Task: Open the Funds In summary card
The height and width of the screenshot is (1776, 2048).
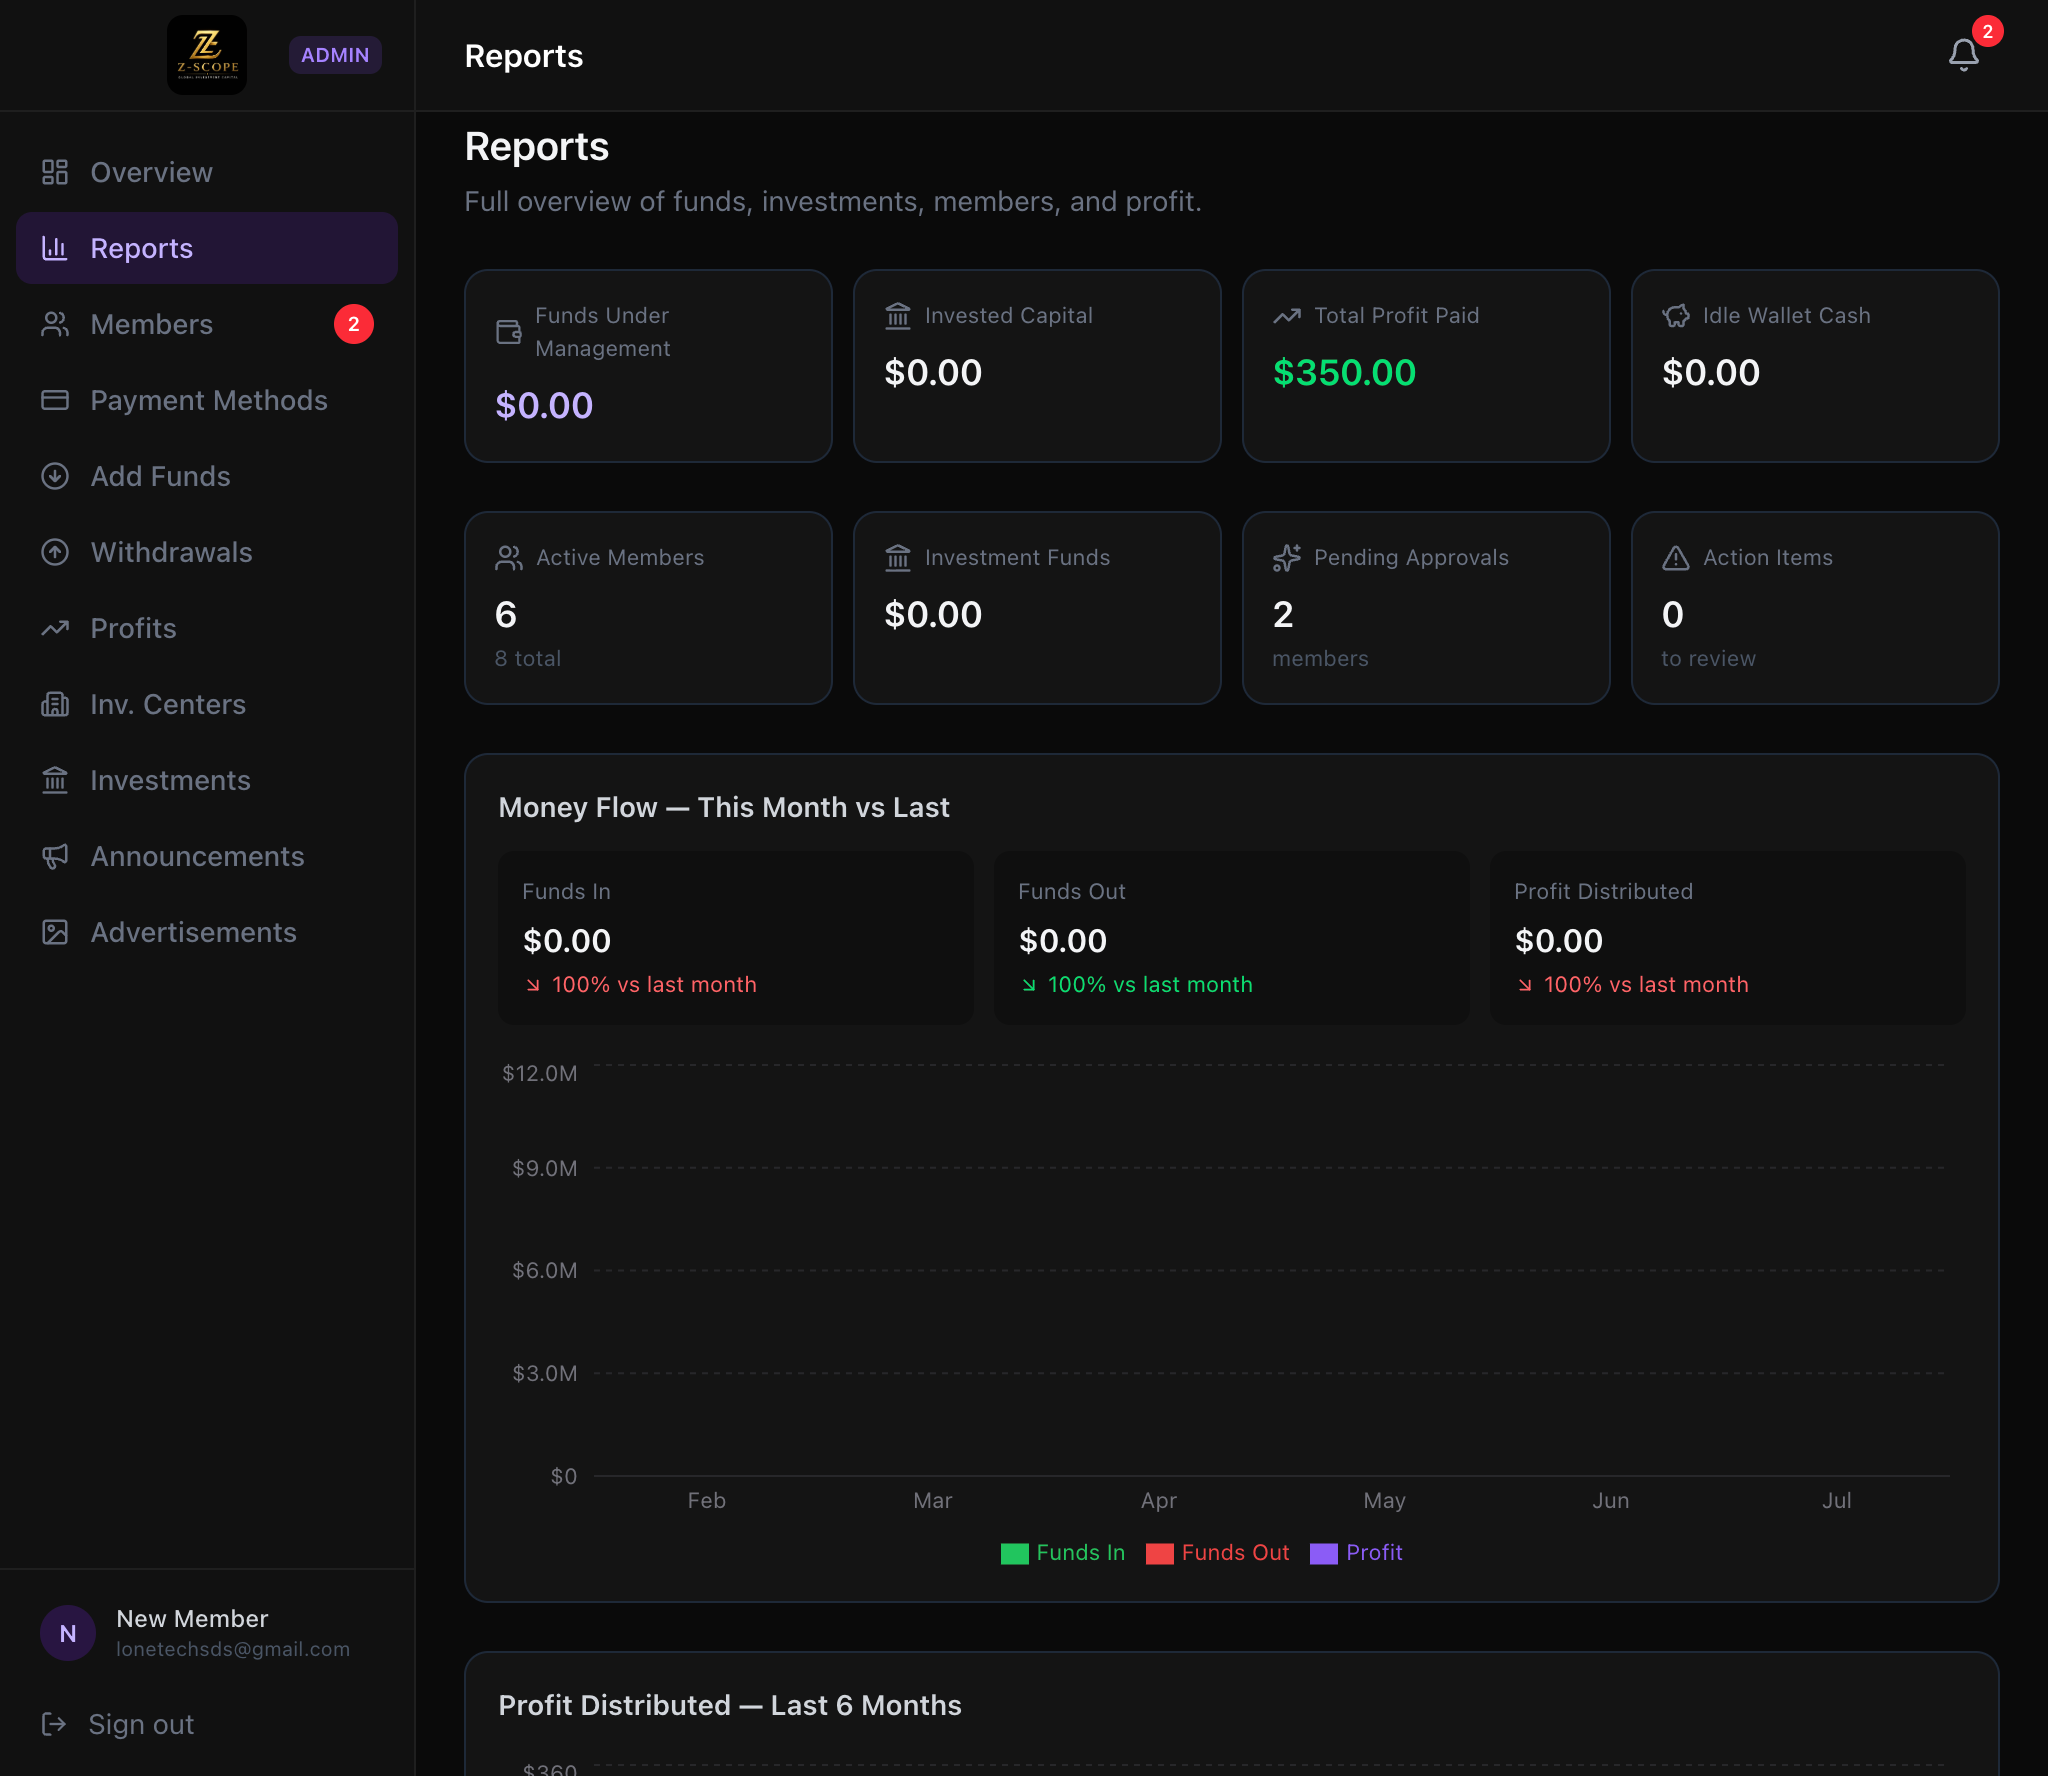Action: 736,938
